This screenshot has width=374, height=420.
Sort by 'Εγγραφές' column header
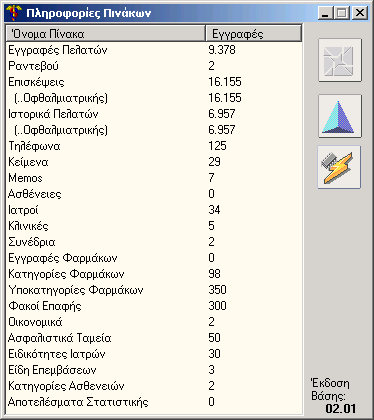[253, 34]
